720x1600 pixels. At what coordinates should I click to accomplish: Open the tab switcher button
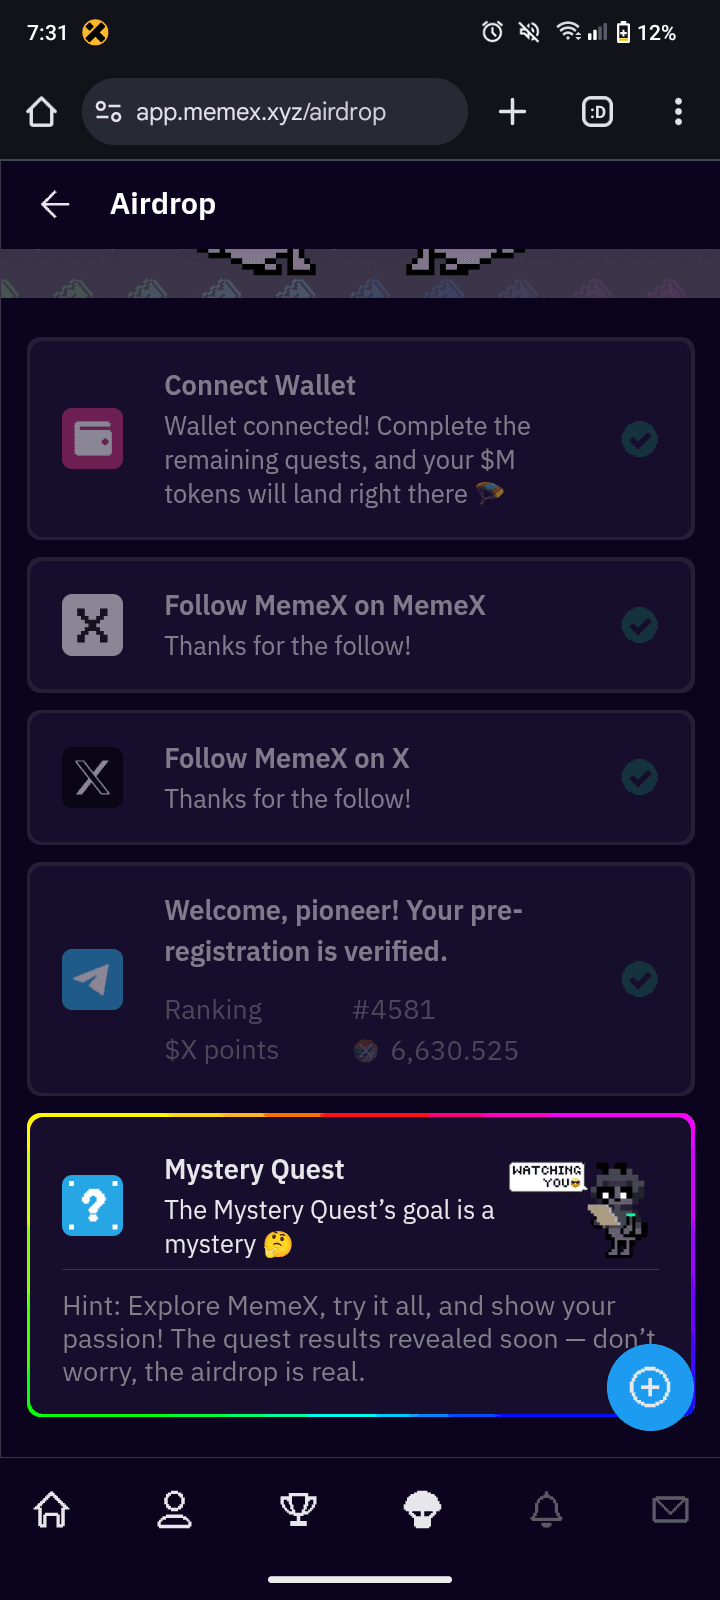tap(597, 112)
